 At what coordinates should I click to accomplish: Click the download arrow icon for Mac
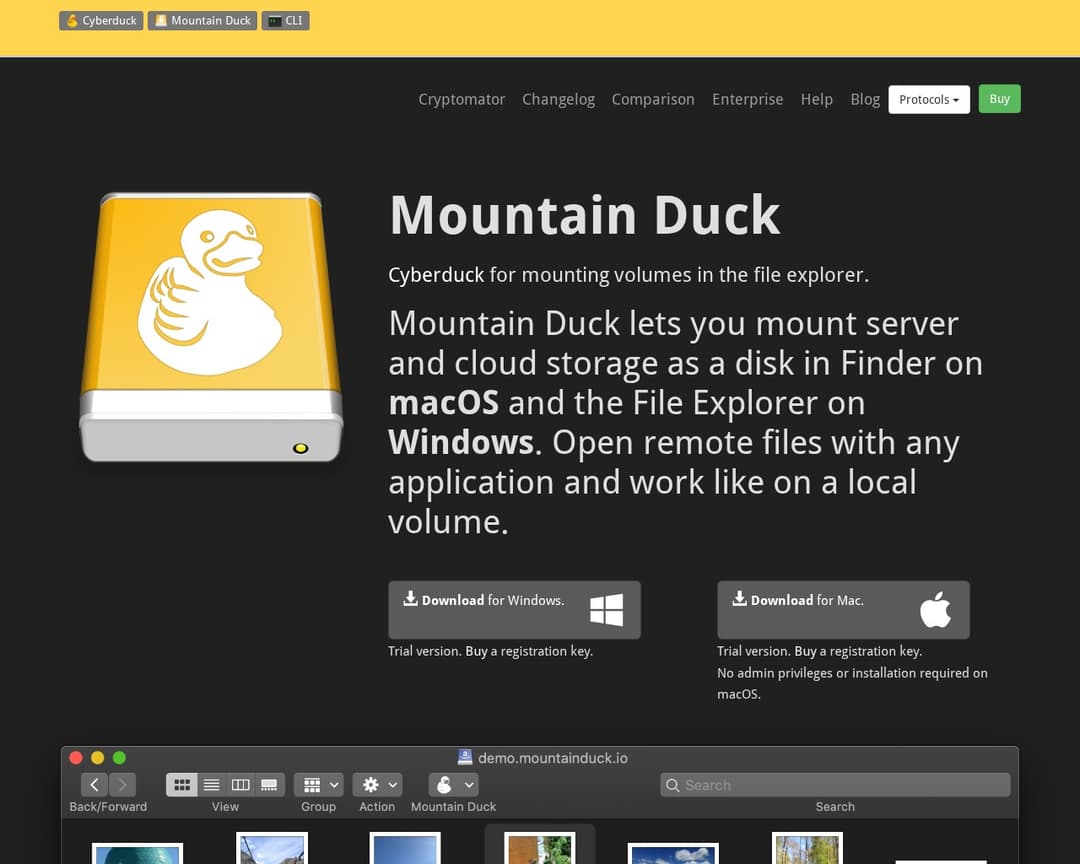739,598
